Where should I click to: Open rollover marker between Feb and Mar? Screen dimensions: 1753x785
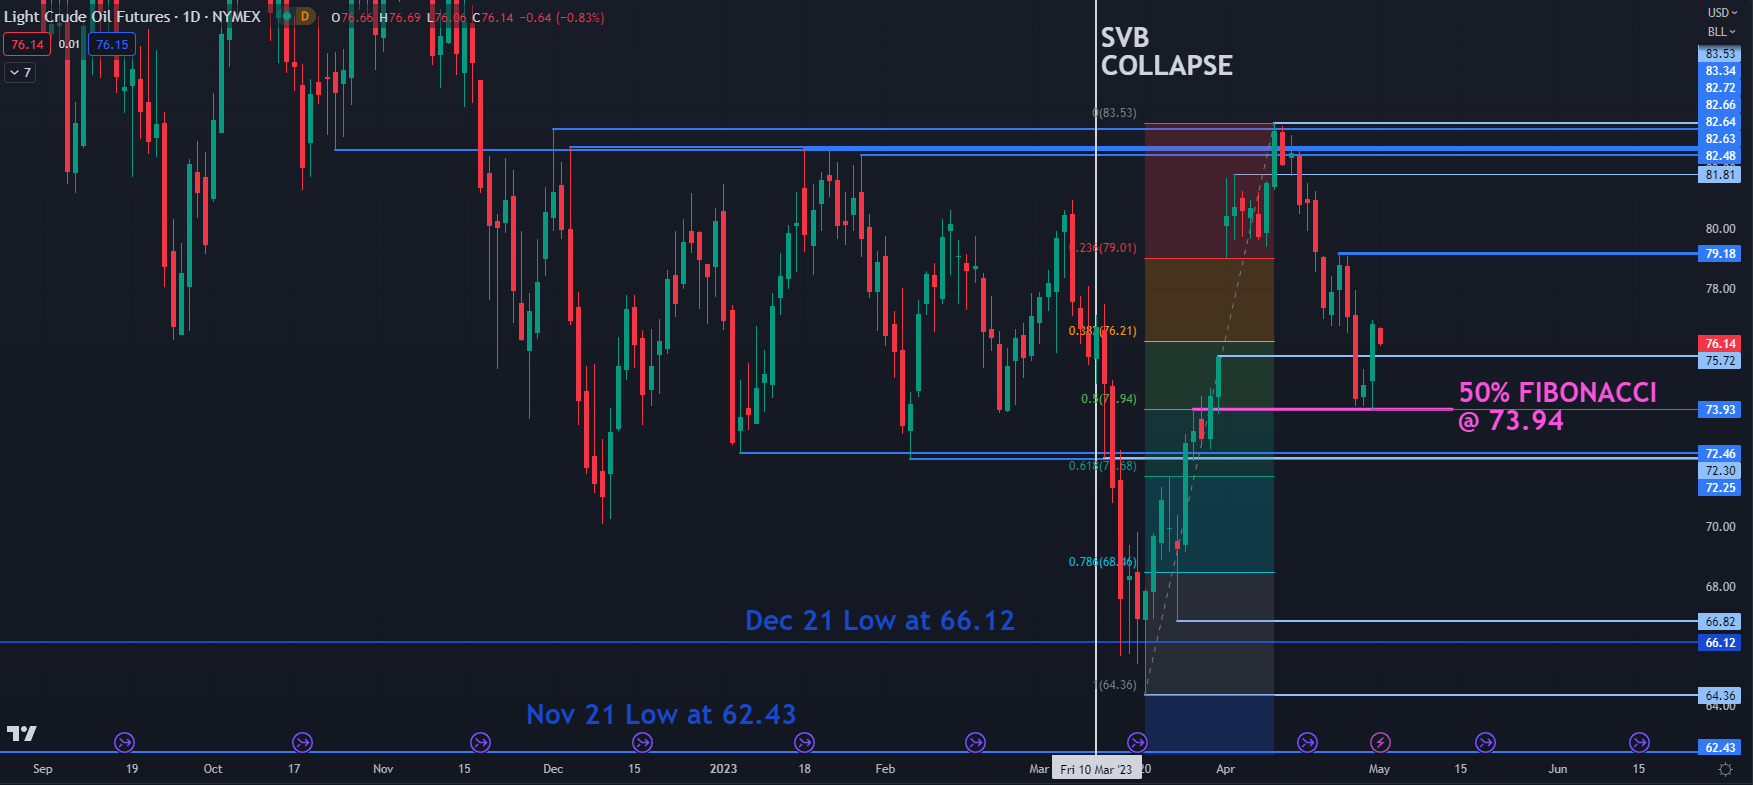975,742
